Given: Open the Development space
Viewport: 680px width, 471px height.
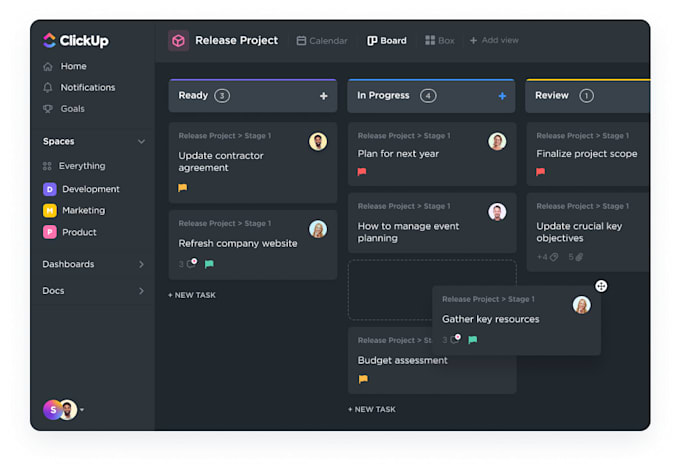Looking at the screenshot, I should [x=90, y=189].
